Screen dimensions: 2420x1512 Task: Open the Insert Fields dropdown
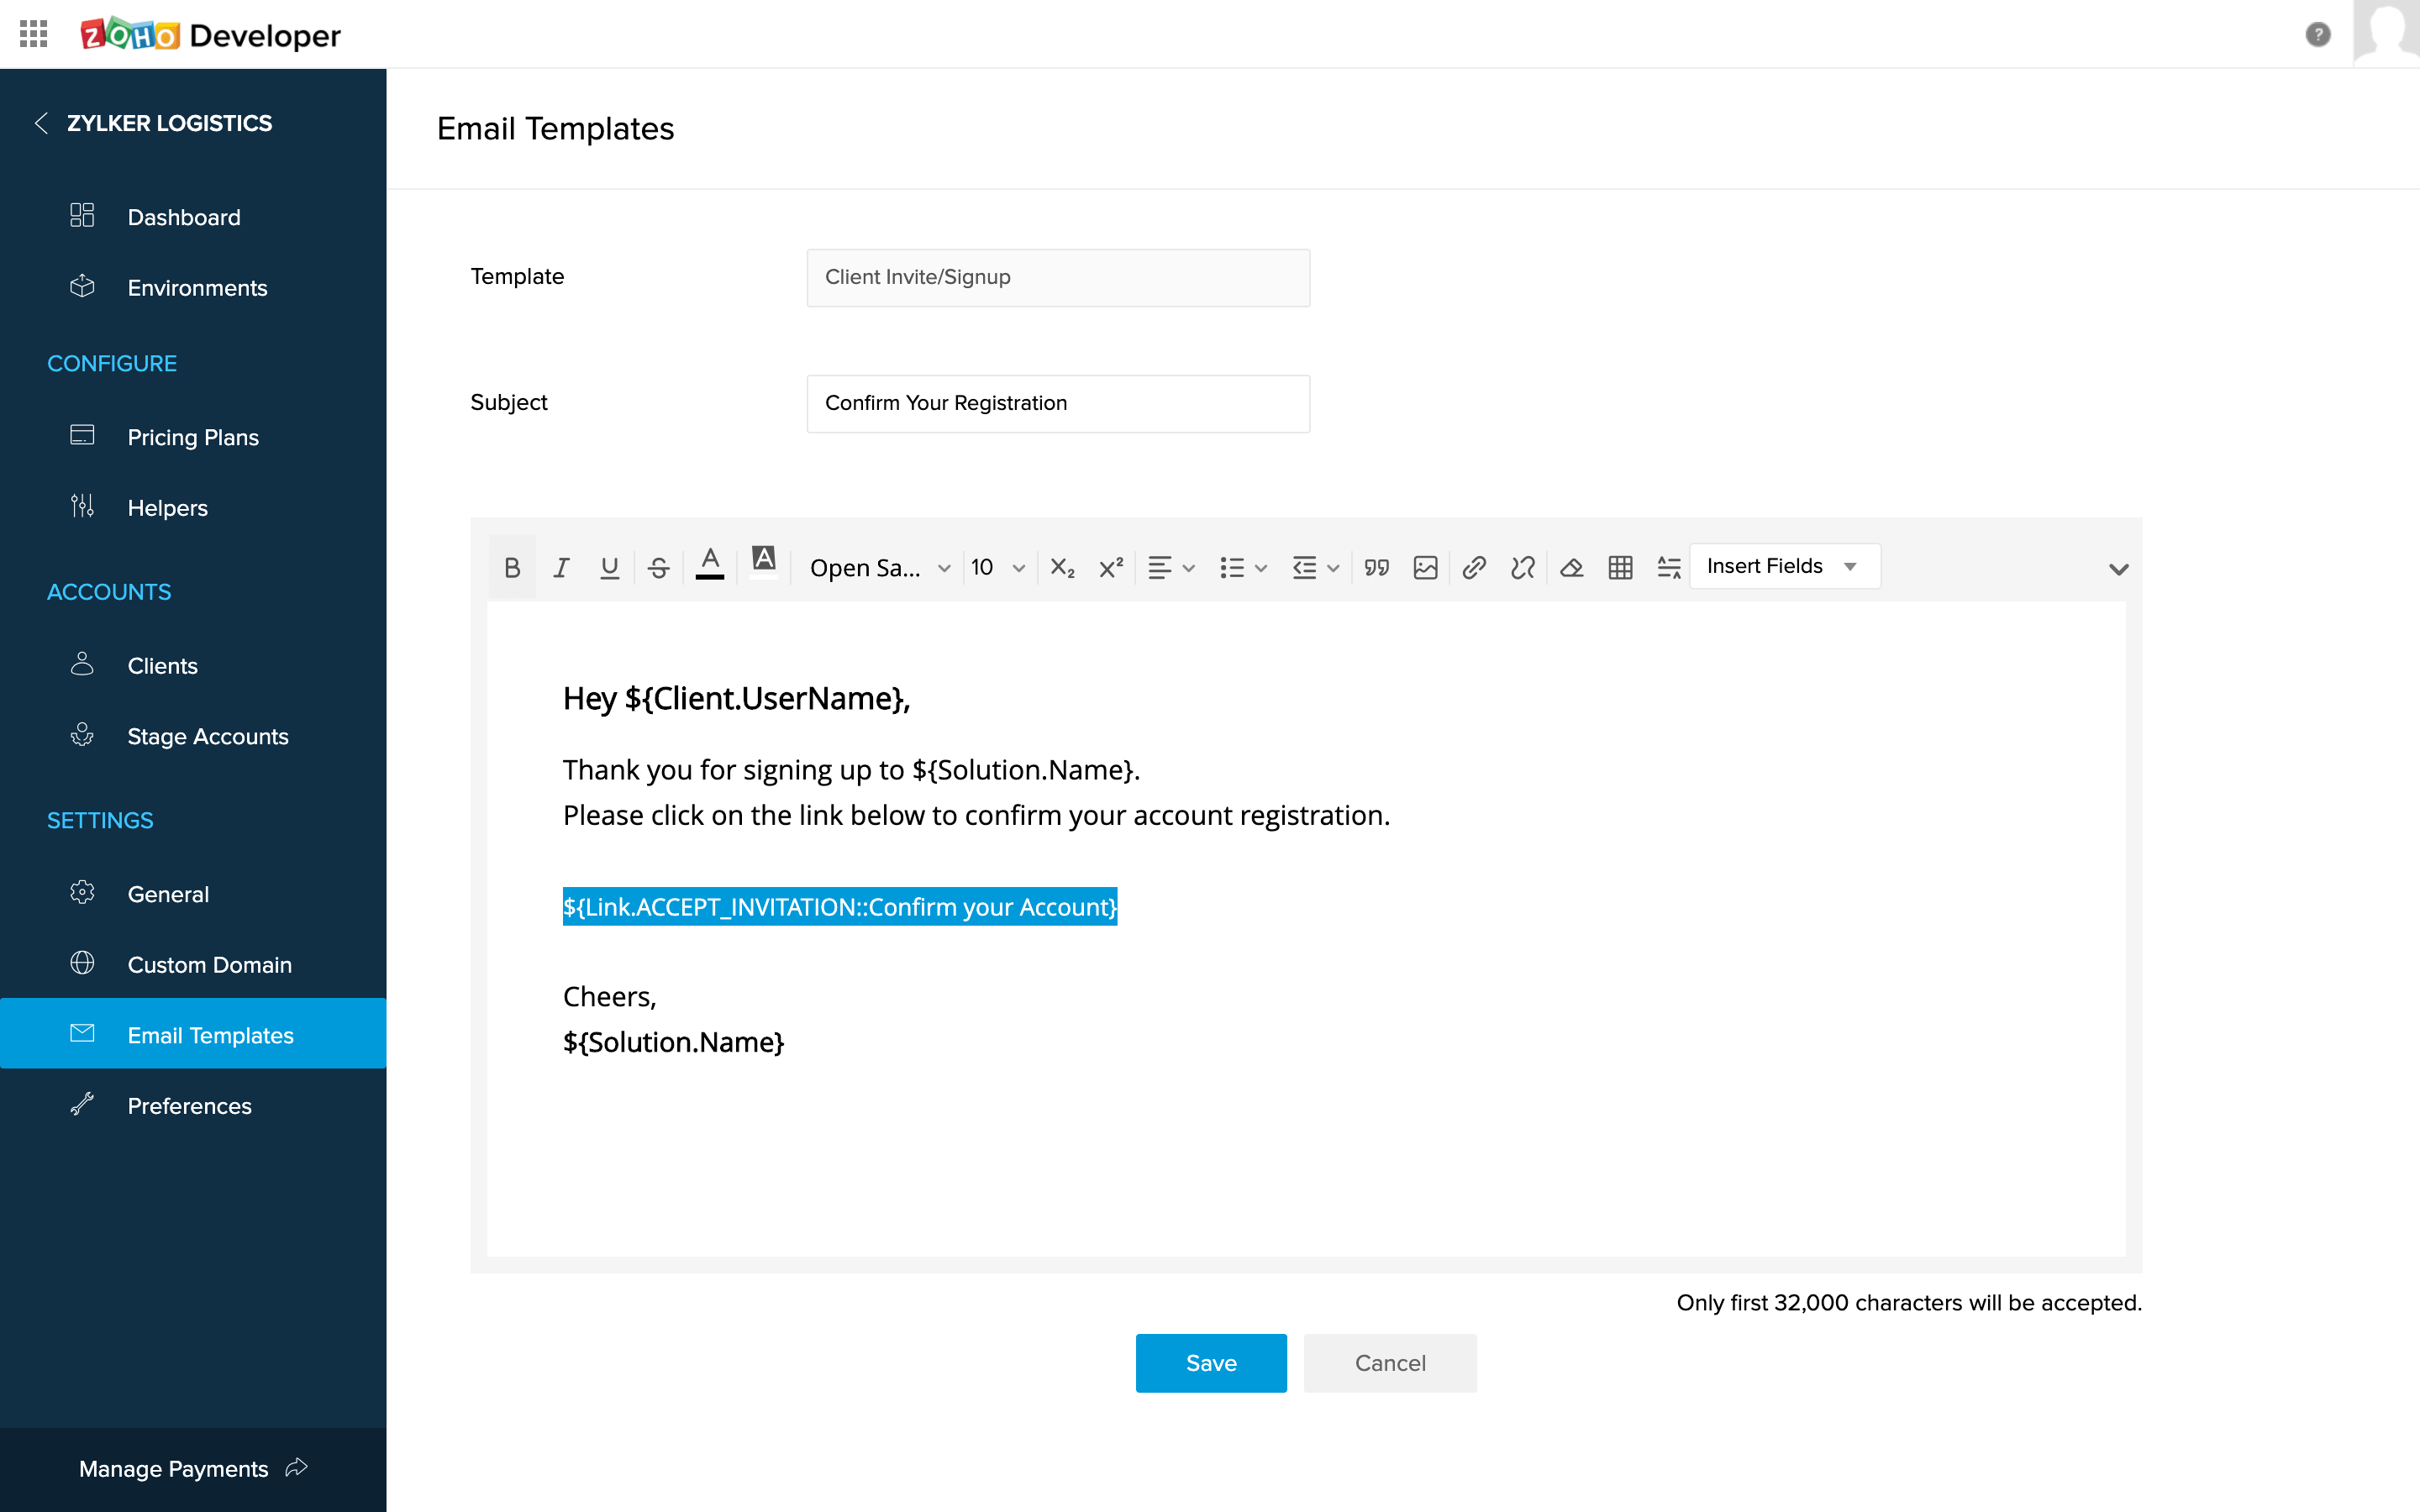tap(1783, 566)
